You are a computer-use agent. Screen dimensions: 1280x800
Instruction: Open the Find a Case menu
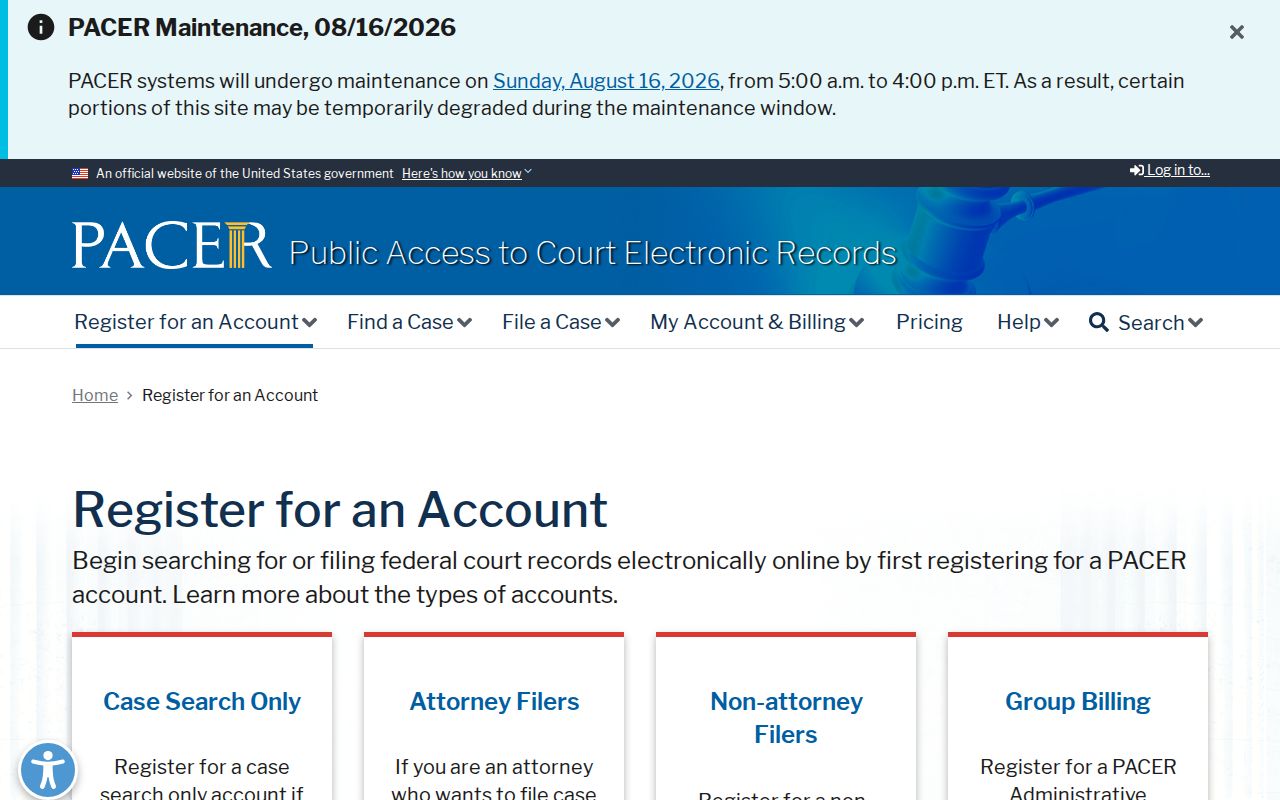409,322
